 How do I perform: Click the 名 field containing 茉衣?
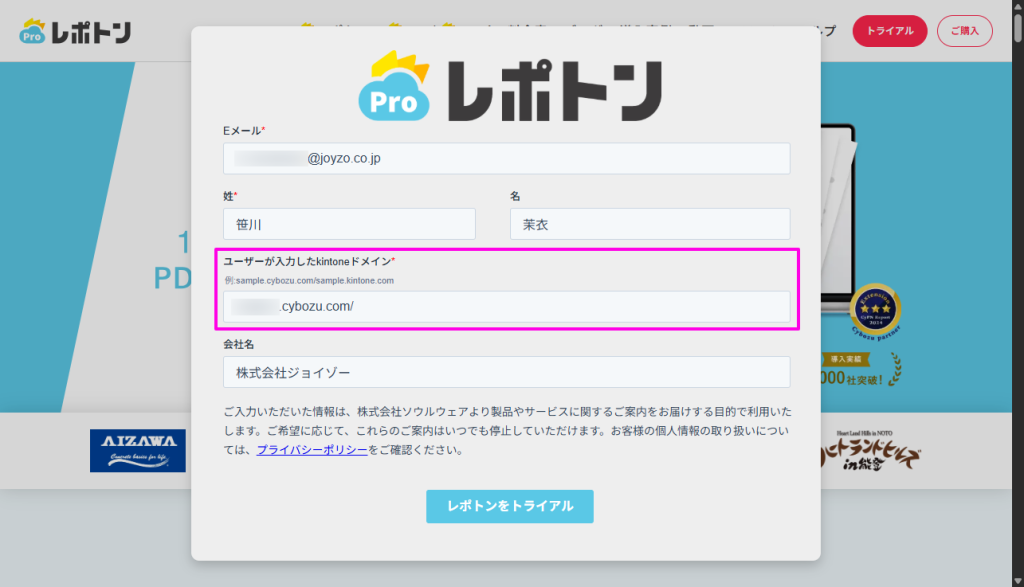click(649, 224)
